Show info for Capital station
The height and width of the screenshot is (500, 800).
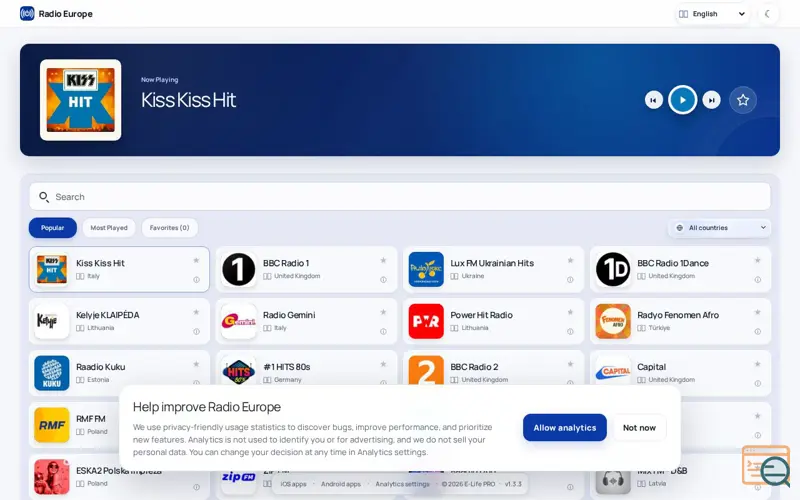tap(758, 383)
